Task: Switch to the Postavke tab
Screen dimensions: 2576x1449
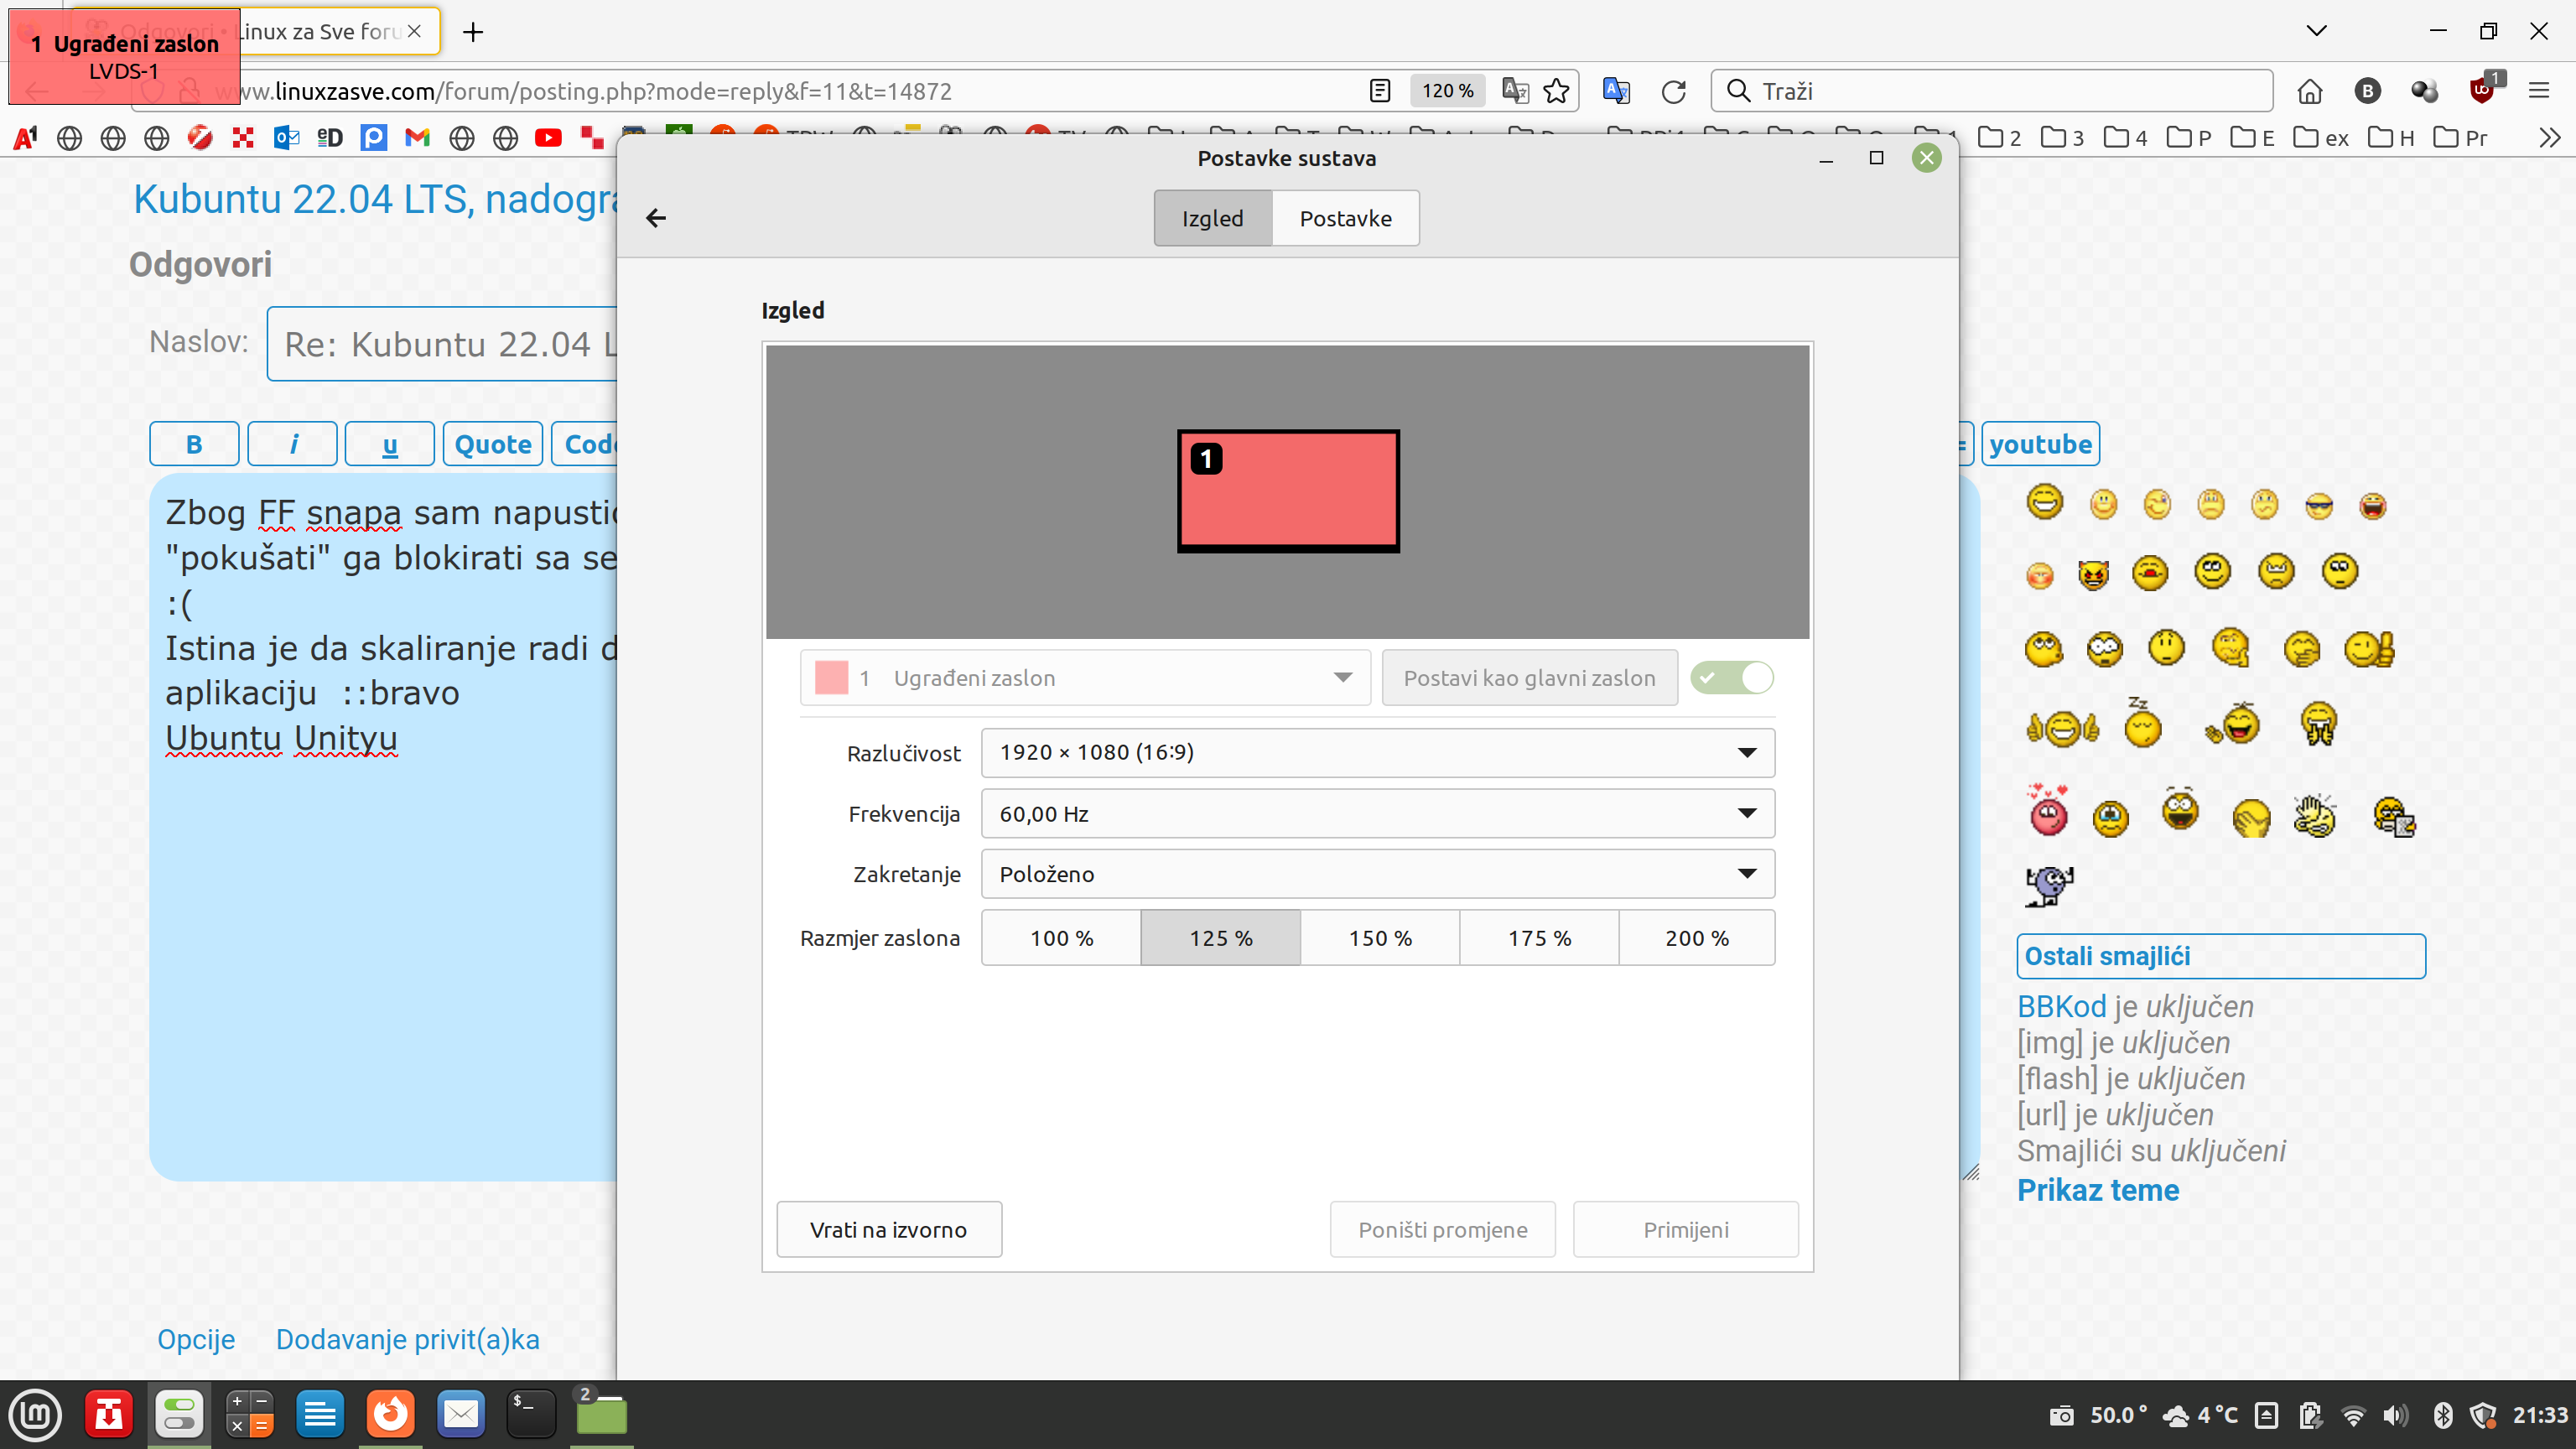Action: (x=1345, y=218)
